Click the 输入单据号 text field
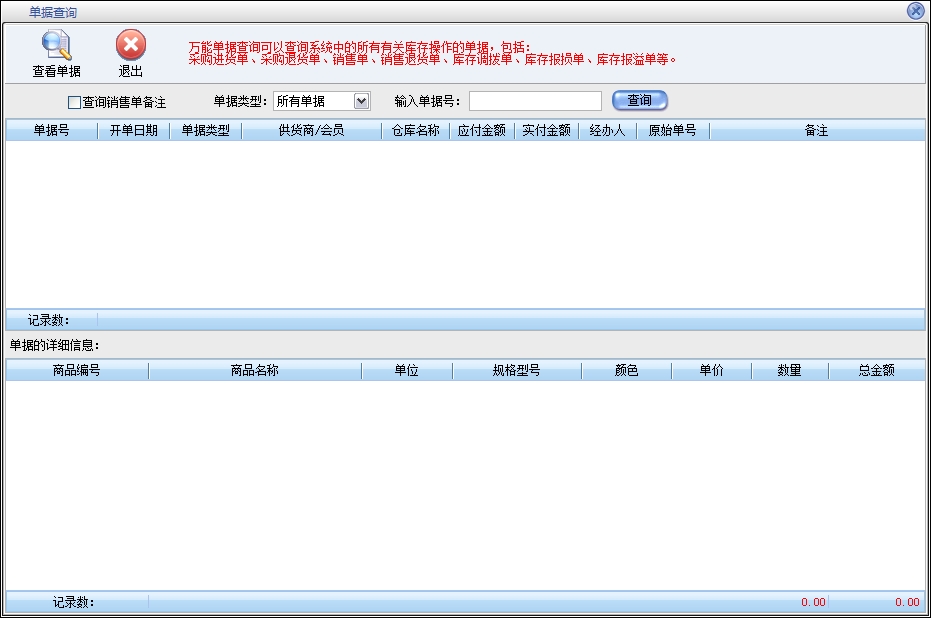Screen dimensions: 931x618 (x=535, y=101)
